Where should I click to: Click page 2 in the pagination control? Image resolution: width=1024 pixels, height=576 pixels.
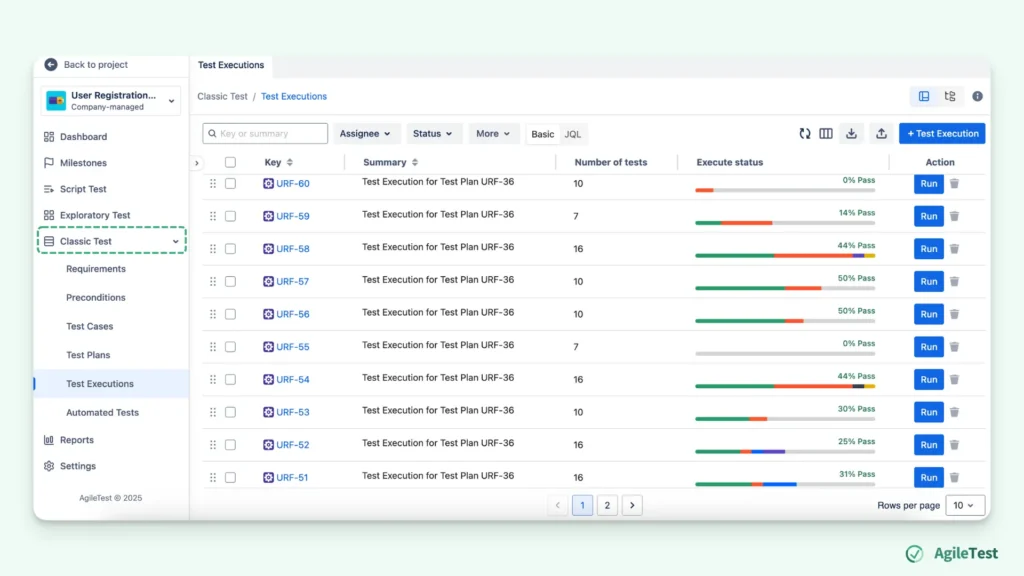click(607, 505)
